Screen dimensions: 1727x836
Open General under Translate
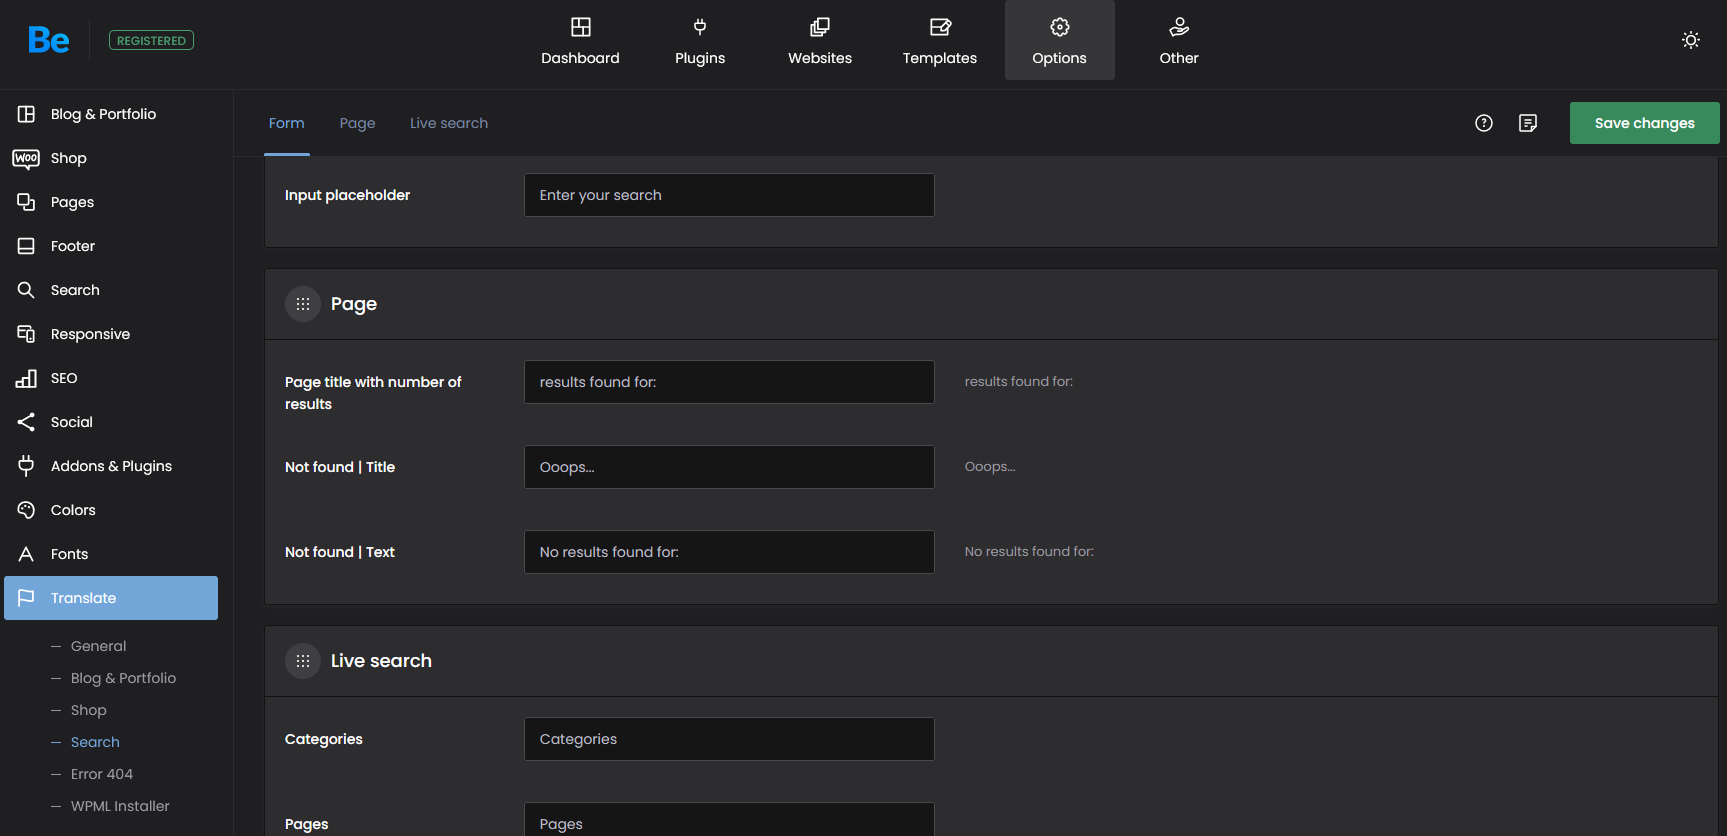pyautogui.click(x=98, y=646)
